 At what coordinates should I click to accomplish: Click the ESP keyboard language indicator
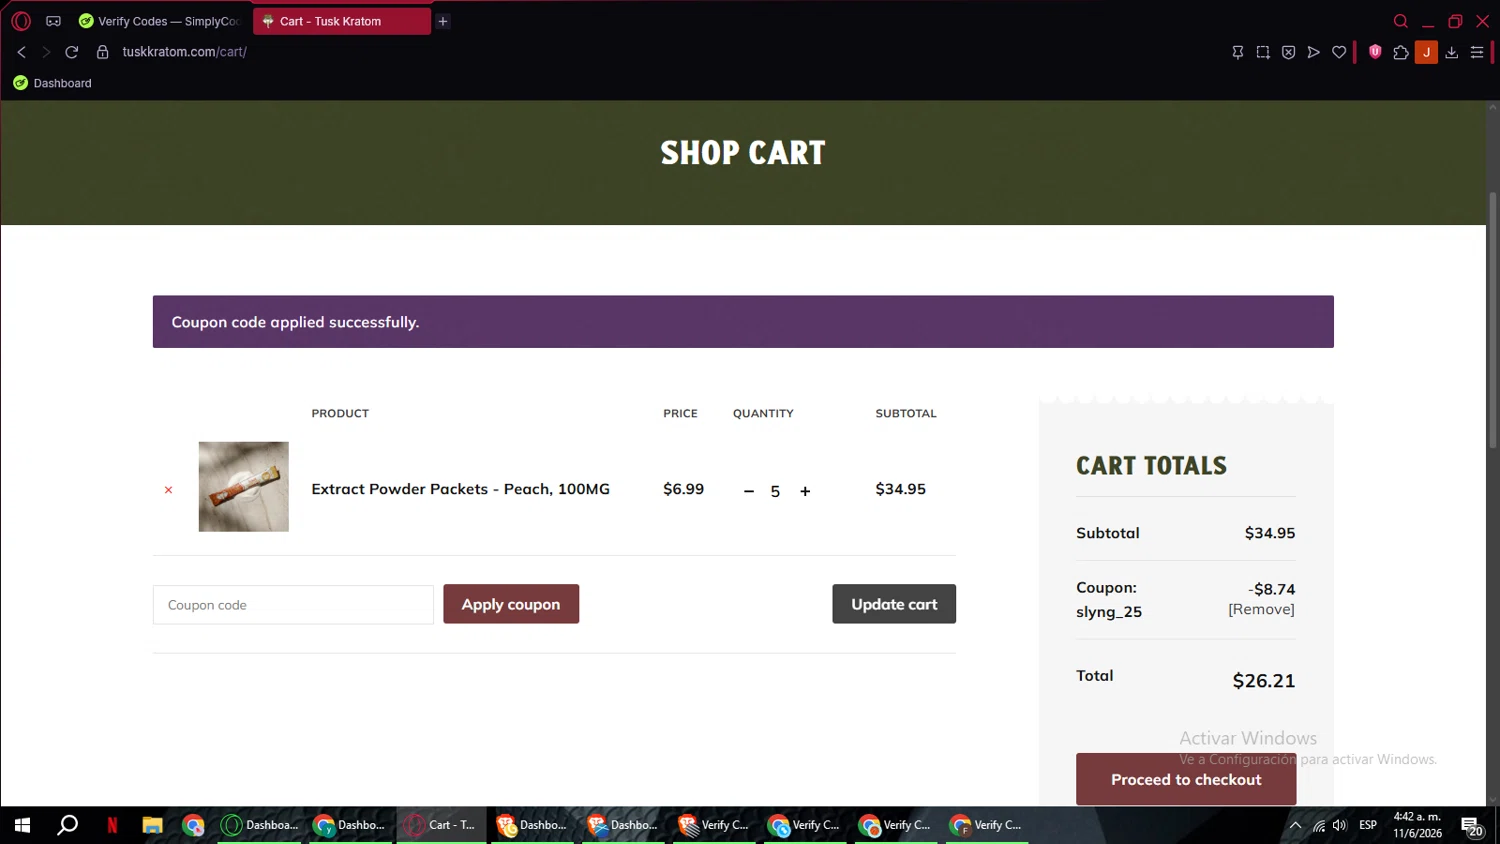point(1368,825)
